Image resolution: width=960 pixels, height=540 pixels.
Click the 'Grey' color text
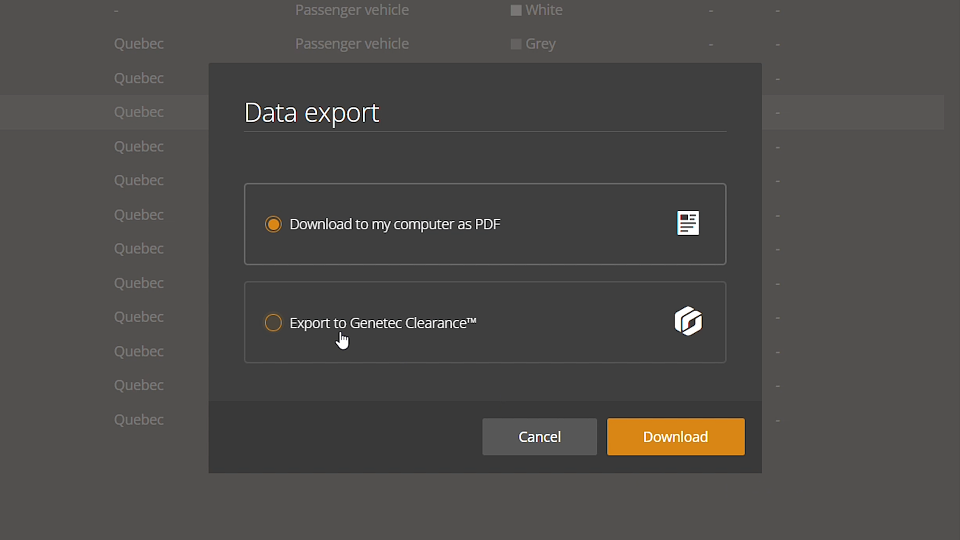click(x=540, y=44)
